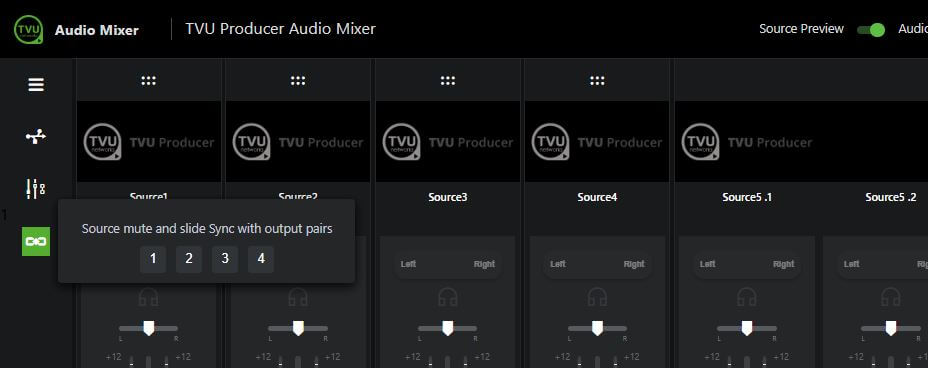
Task: Click the headphone monitor icon for Source5 .1
Action: pyautogui.click(x=747, y=297)
